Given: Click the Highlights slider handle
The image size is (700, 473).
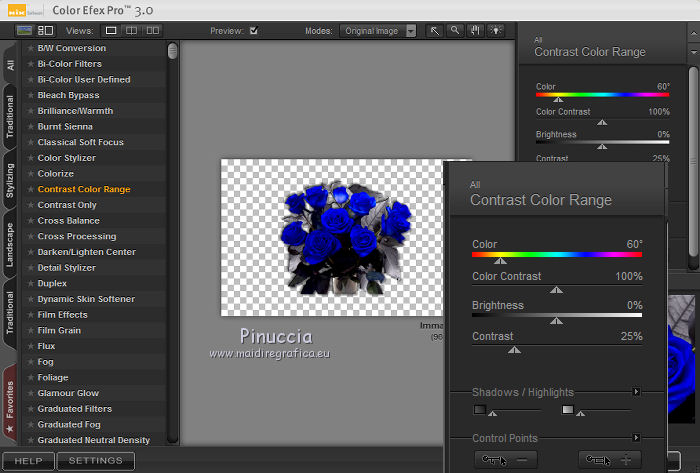Looking at the screenshot, I should pos(580,414).
